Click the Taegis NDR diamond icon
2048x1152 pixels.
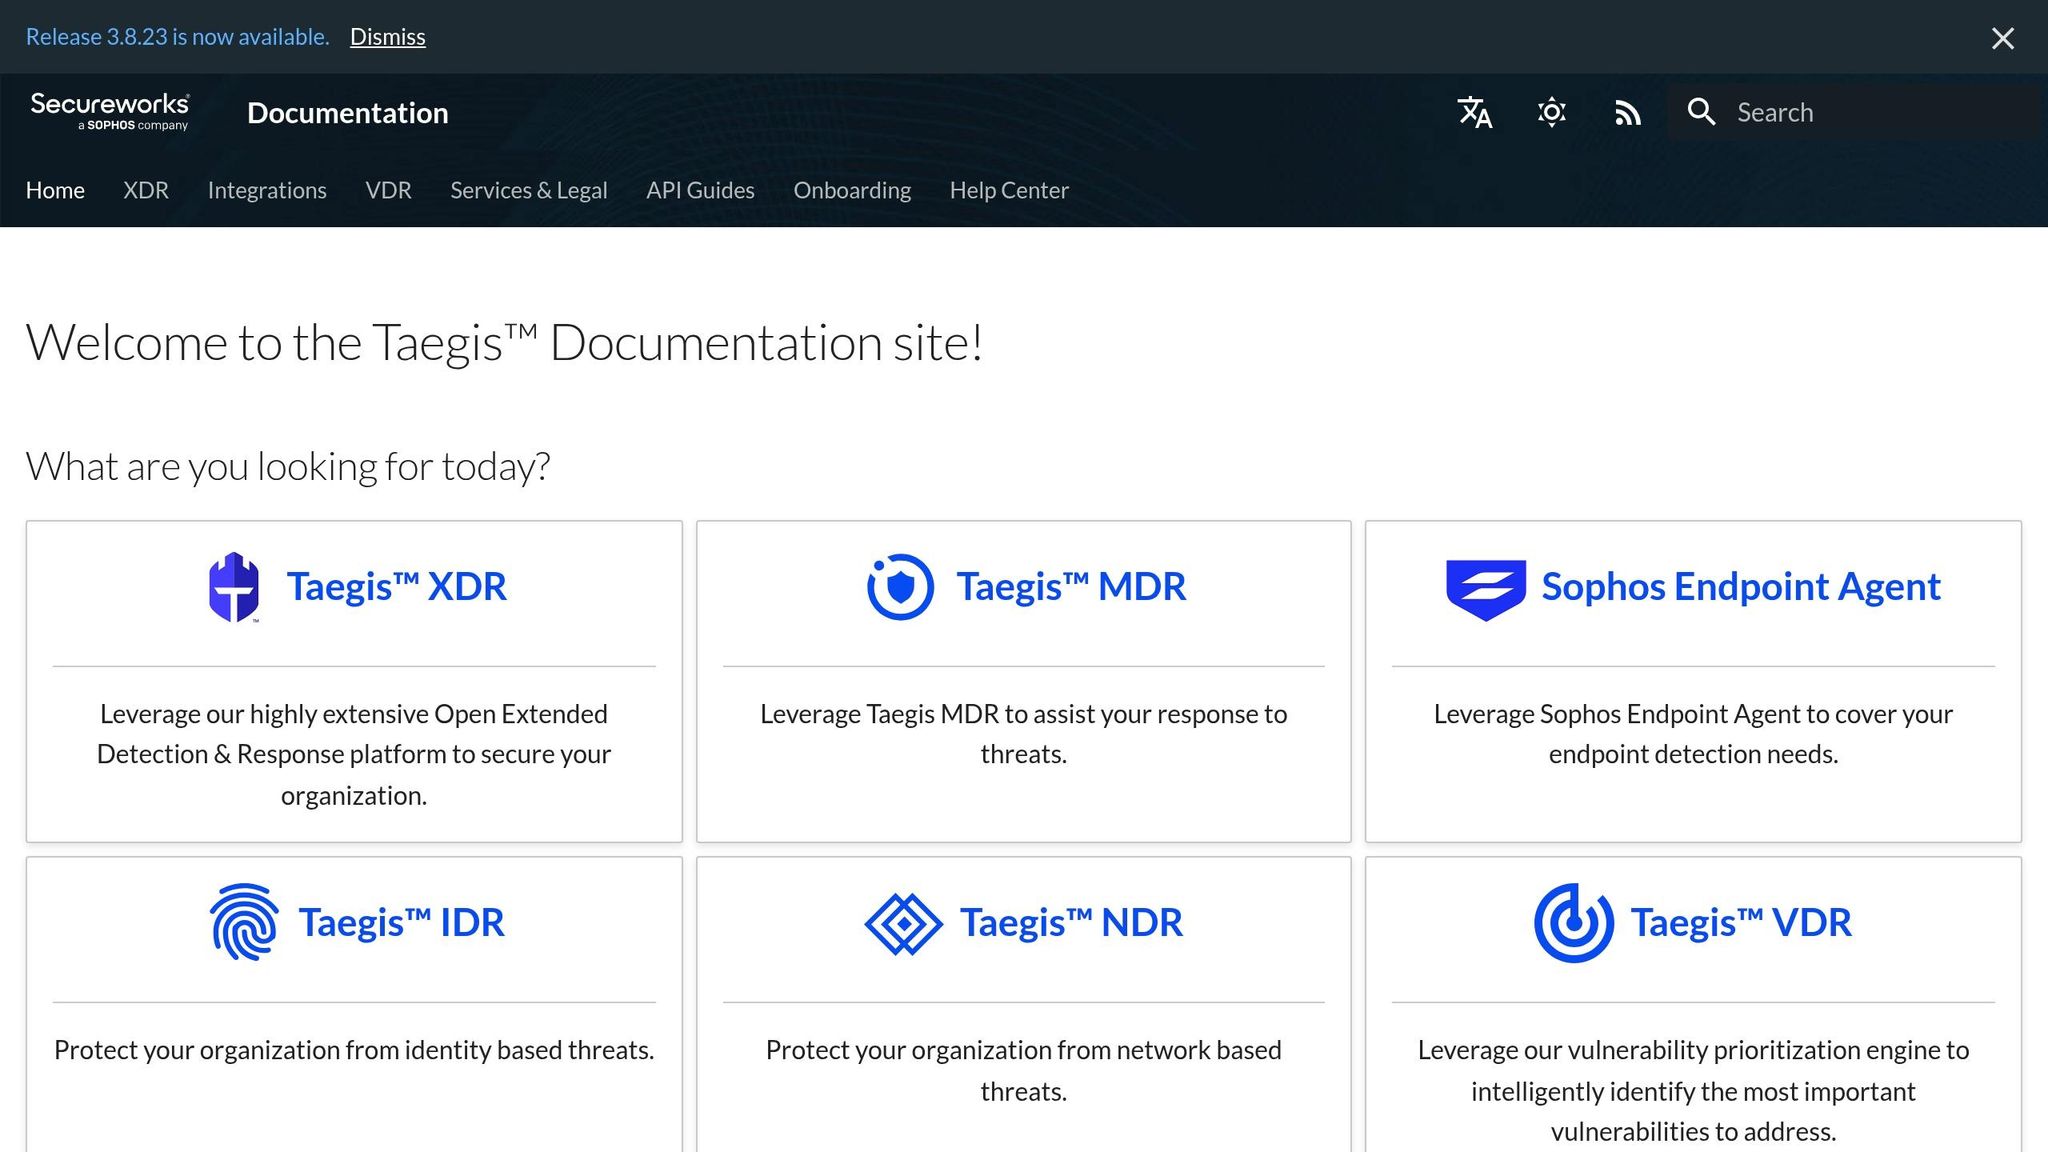point(903,924)
